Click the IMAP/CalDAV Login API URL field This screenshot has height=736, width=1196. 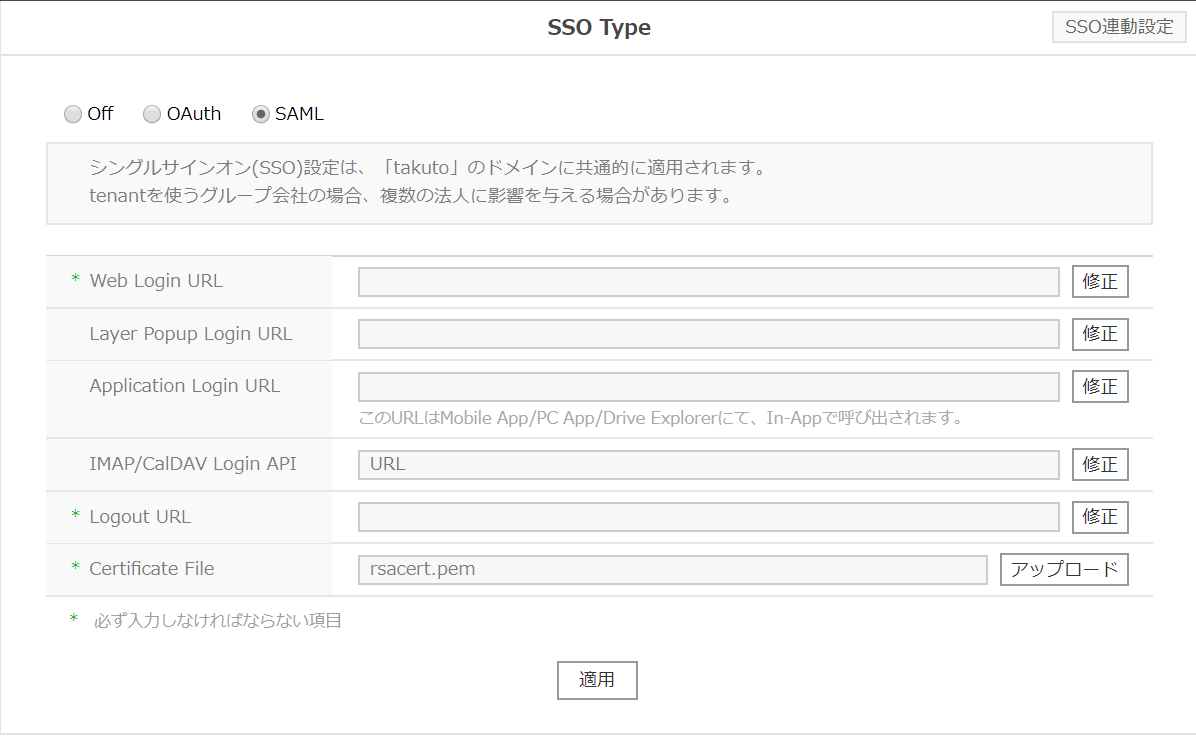coord(708,465)
